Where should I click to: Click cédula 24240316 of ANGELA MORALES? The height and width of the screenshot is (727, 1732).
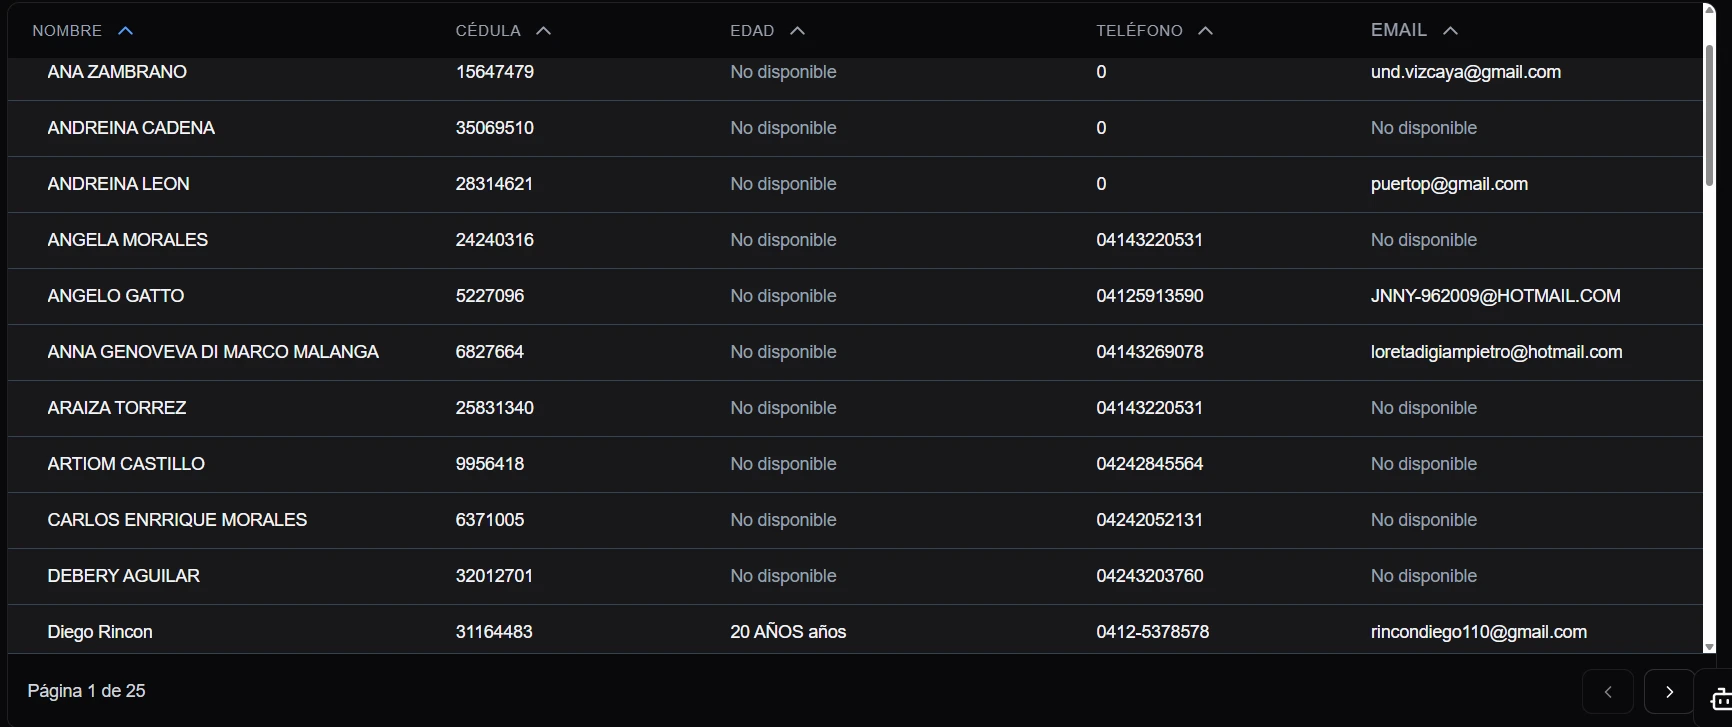(x=494, y=240)
